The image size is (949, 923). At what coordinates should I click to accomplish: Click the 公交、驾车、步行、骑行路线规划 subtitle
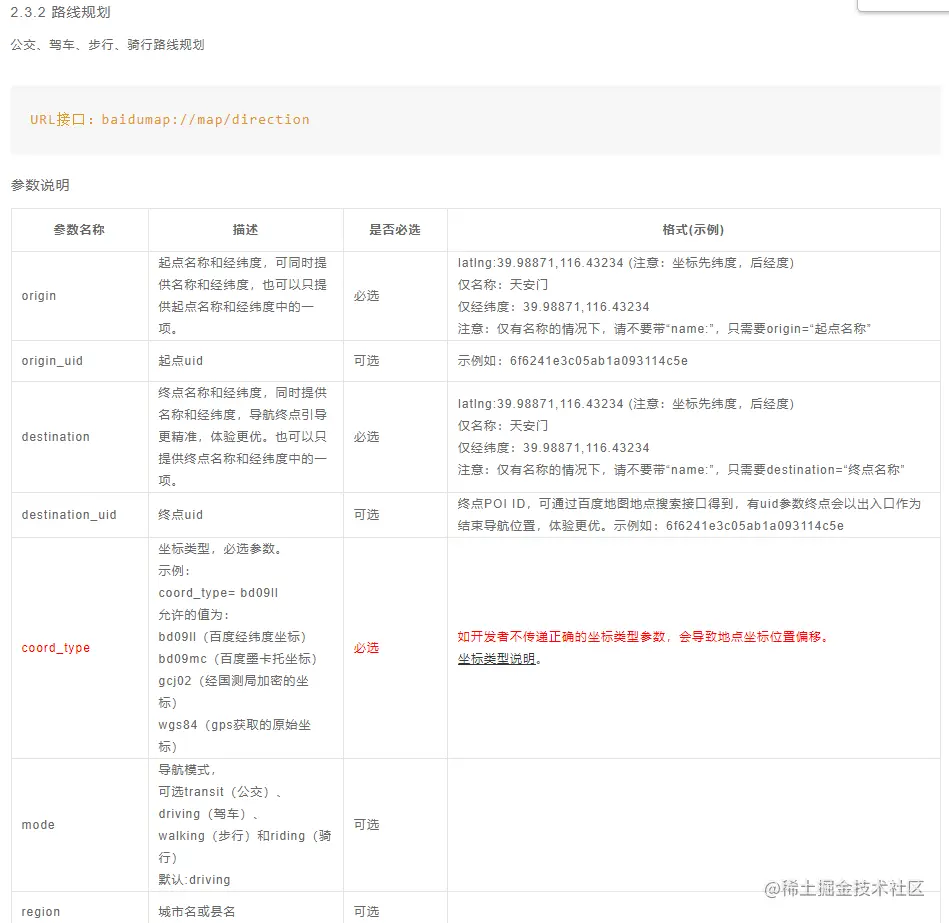108,45
